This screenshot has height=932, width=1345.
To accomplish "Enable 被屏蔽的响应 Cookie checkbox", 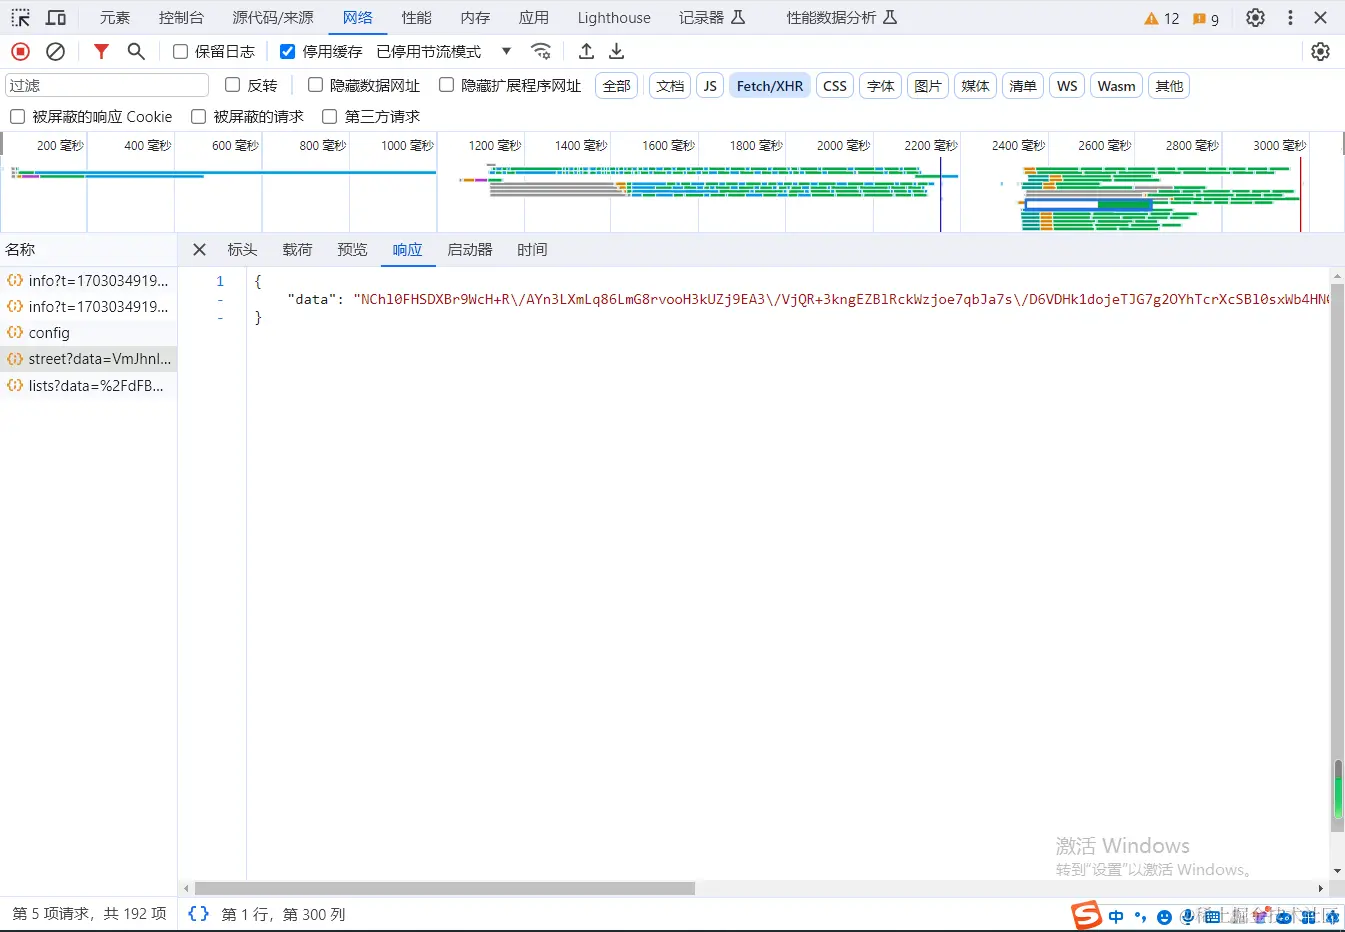I will pyautogui.click(x=17, y=117).
